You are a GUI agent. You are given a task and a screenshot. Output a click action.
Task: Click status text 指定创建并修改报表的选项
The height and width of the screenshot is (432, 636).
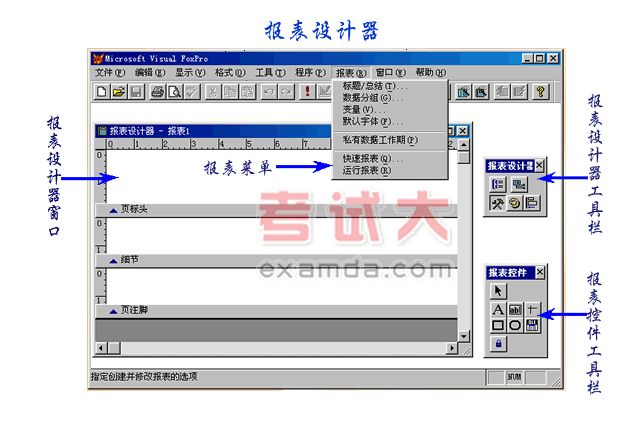[x=144, y=376]
